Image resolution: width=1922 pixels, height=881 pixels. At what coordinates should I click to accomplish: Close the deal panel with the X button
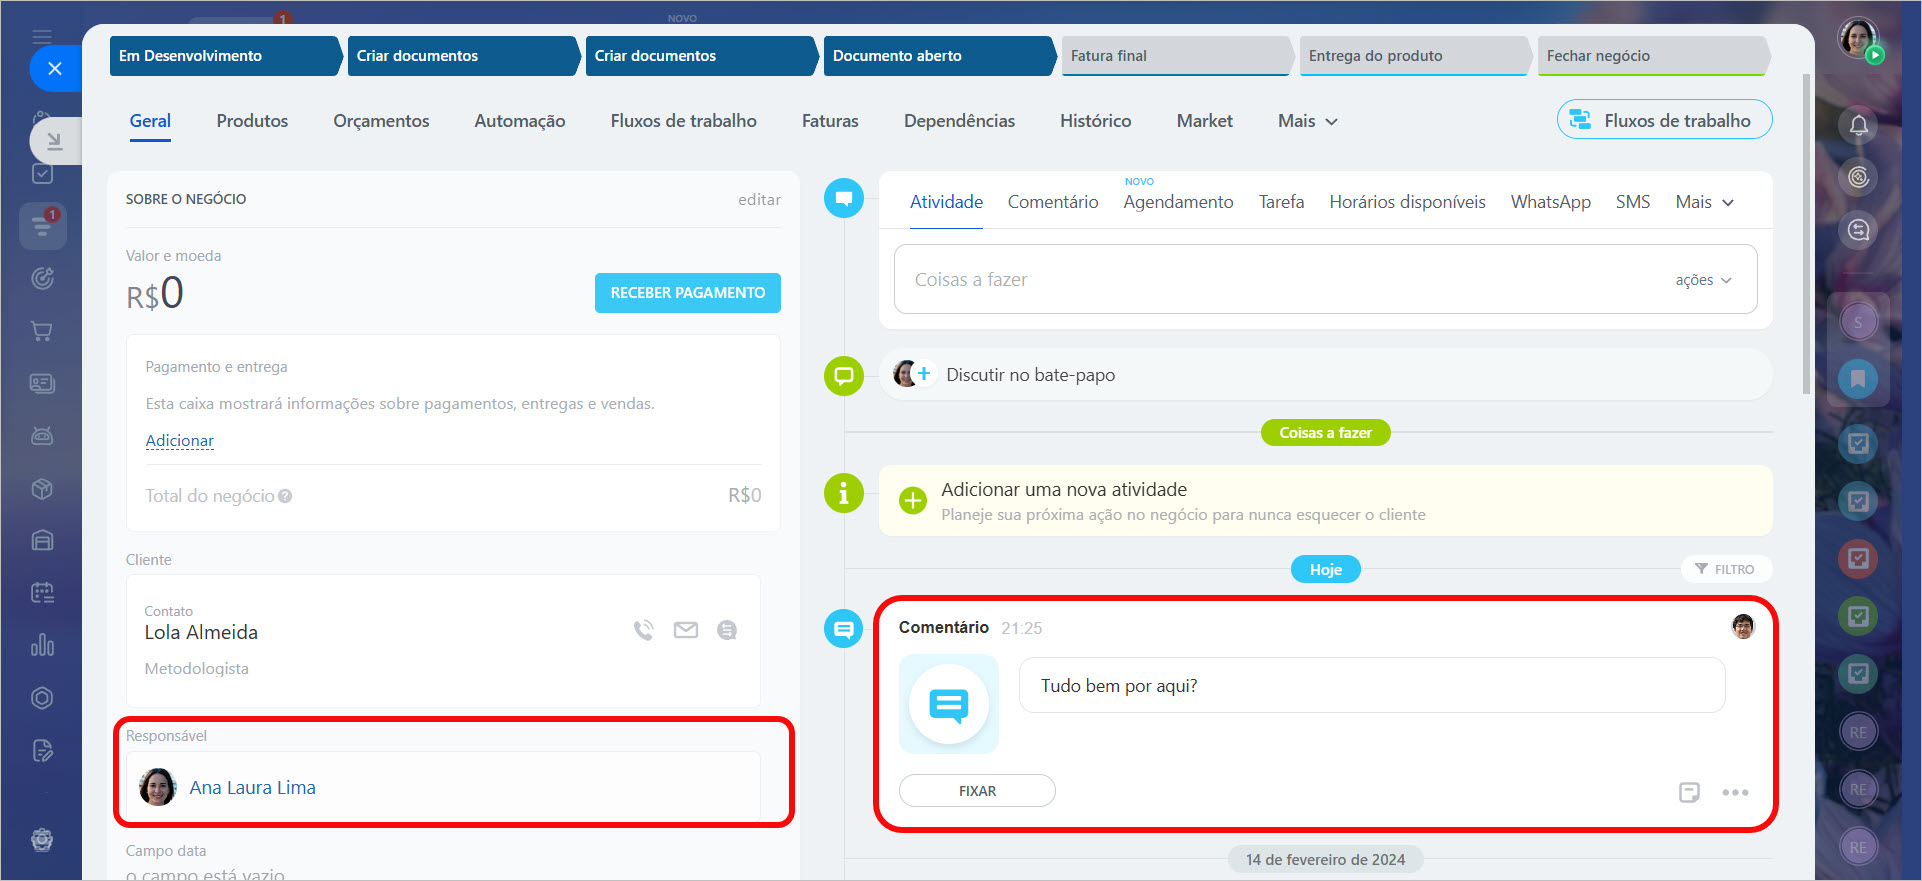(55, 68)
